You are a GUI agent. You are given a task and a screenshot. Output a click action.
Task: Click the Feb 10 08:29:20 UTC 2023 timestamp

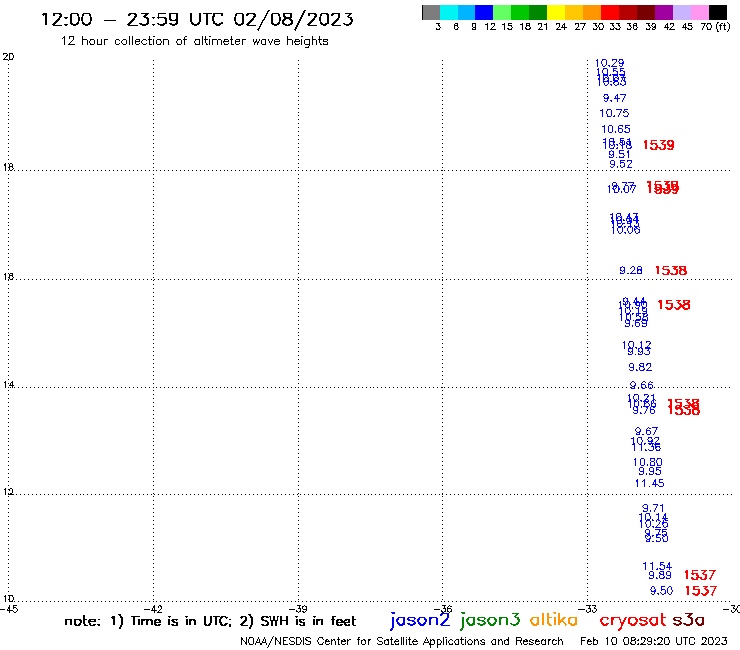pyautogui.click(x=654, y=641)
